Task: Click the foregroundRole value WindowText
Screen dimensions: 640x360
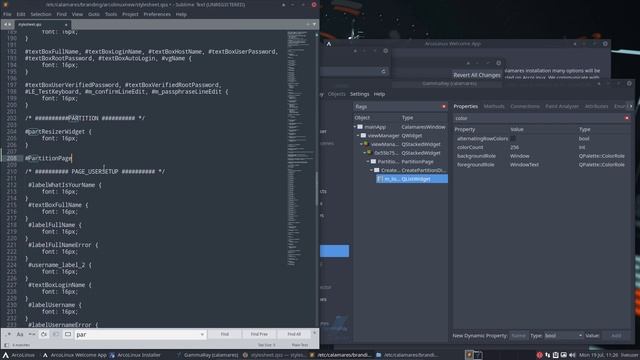Action: 524,164
